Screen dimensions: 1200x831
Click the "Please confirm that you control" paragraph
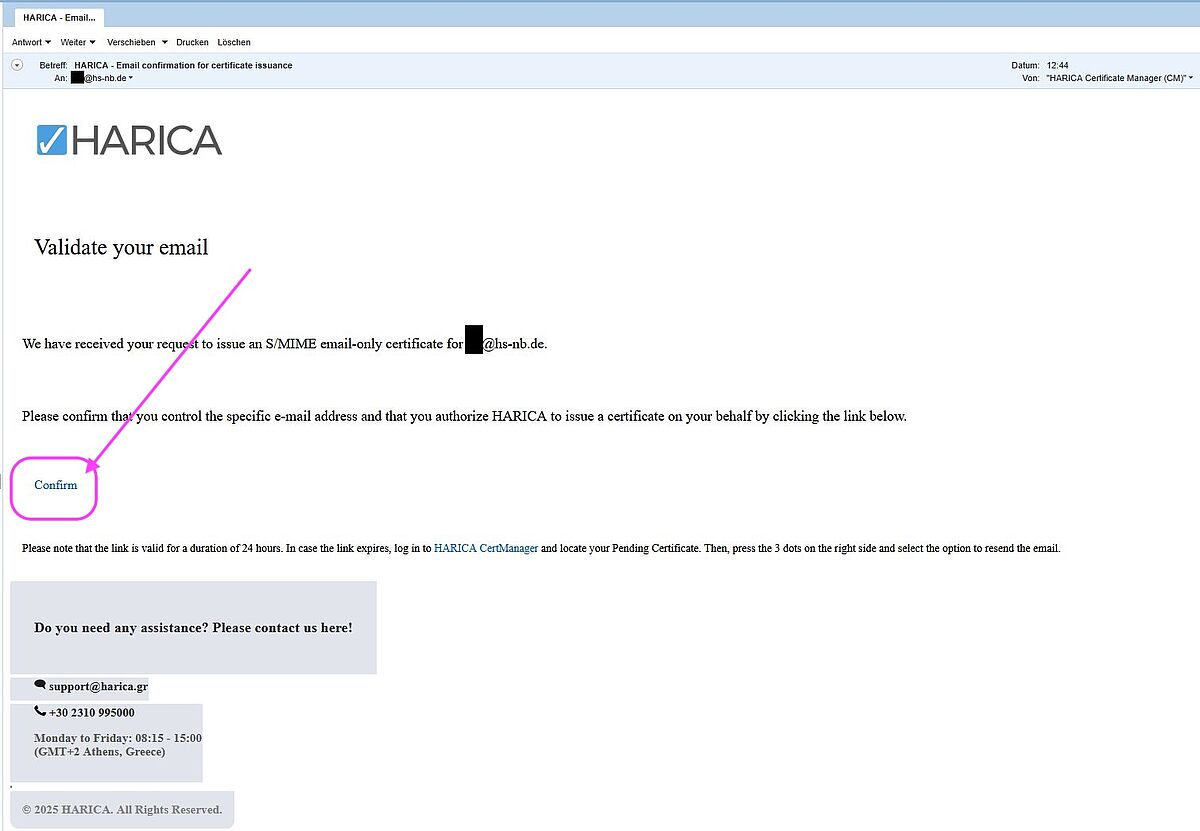[464, 416]
